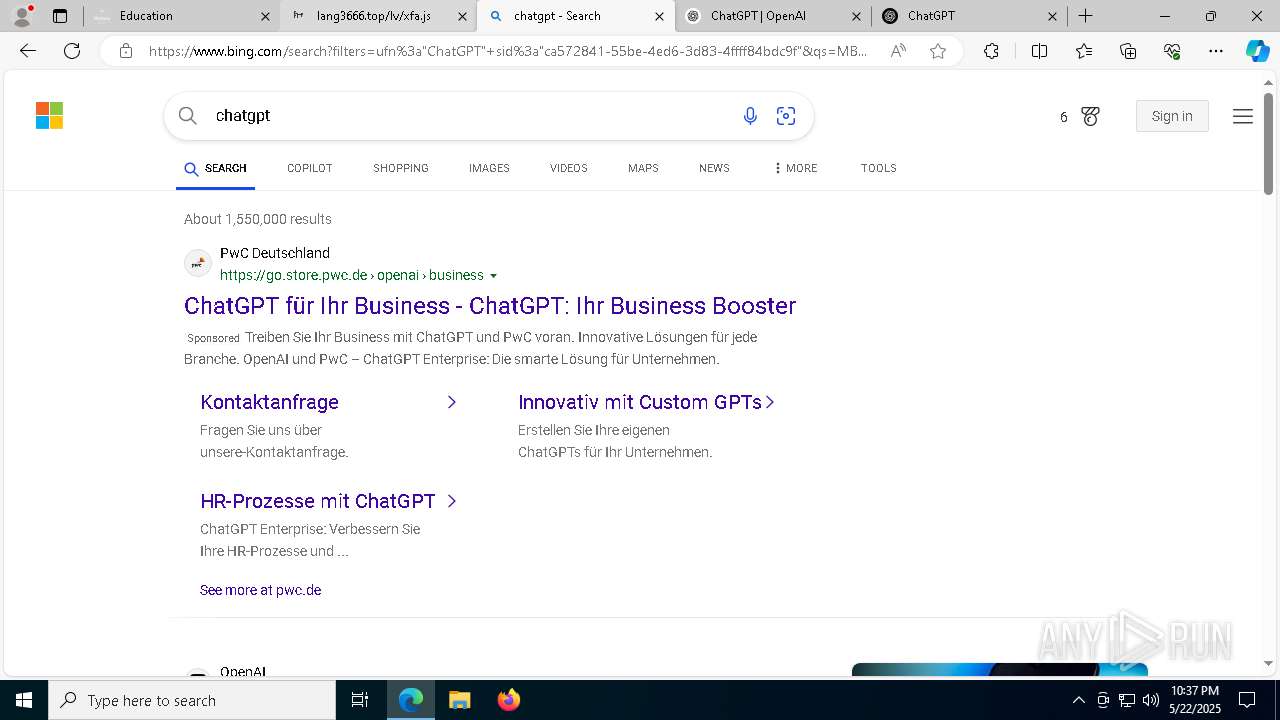1280x720 pixels.
Task: Open Bing hamburger settings menu
Action: pyautogui.click(x=1243, y=116)
